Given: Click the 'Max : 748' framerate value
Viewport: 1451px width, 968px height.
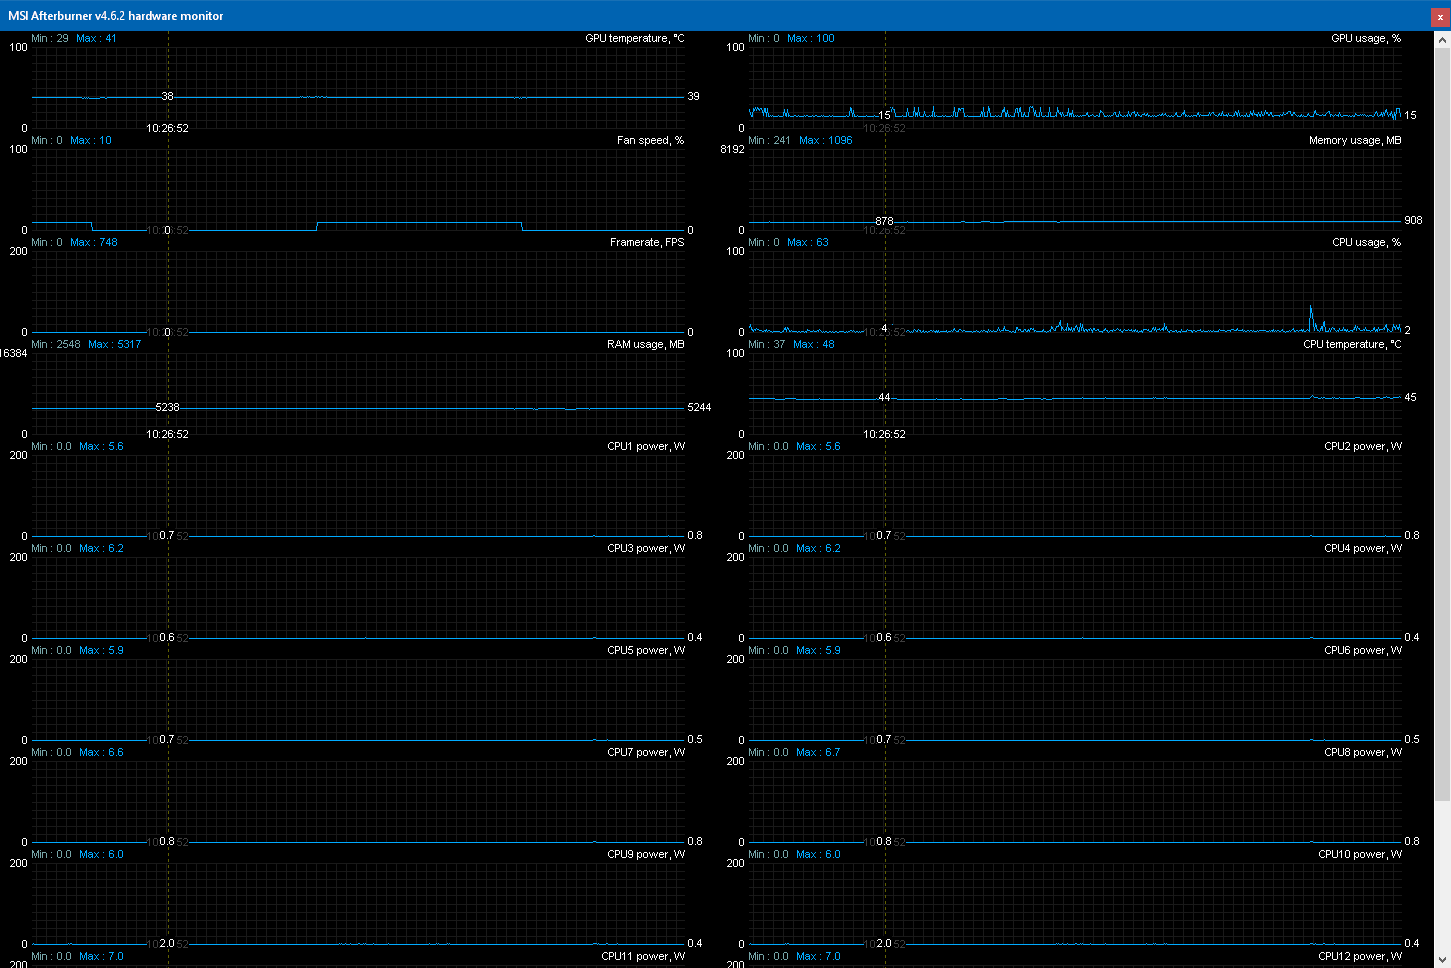Looking at the screenshot, I should coord(94,243).
